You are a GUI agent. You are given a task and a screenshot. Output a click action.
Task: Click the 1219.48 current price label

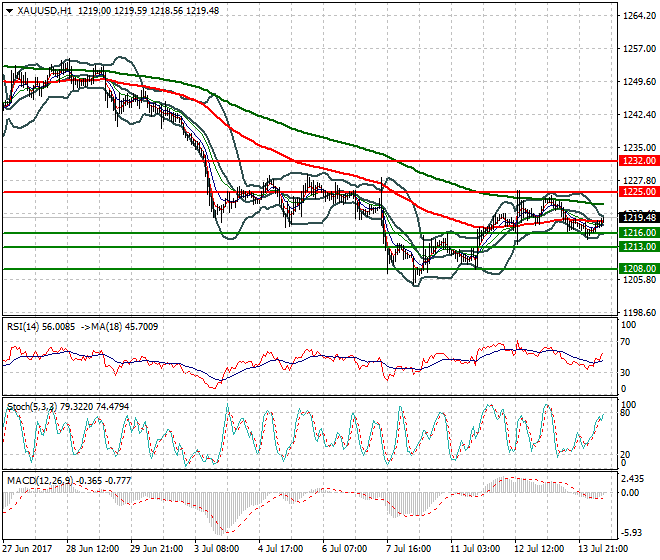point(639,218)
